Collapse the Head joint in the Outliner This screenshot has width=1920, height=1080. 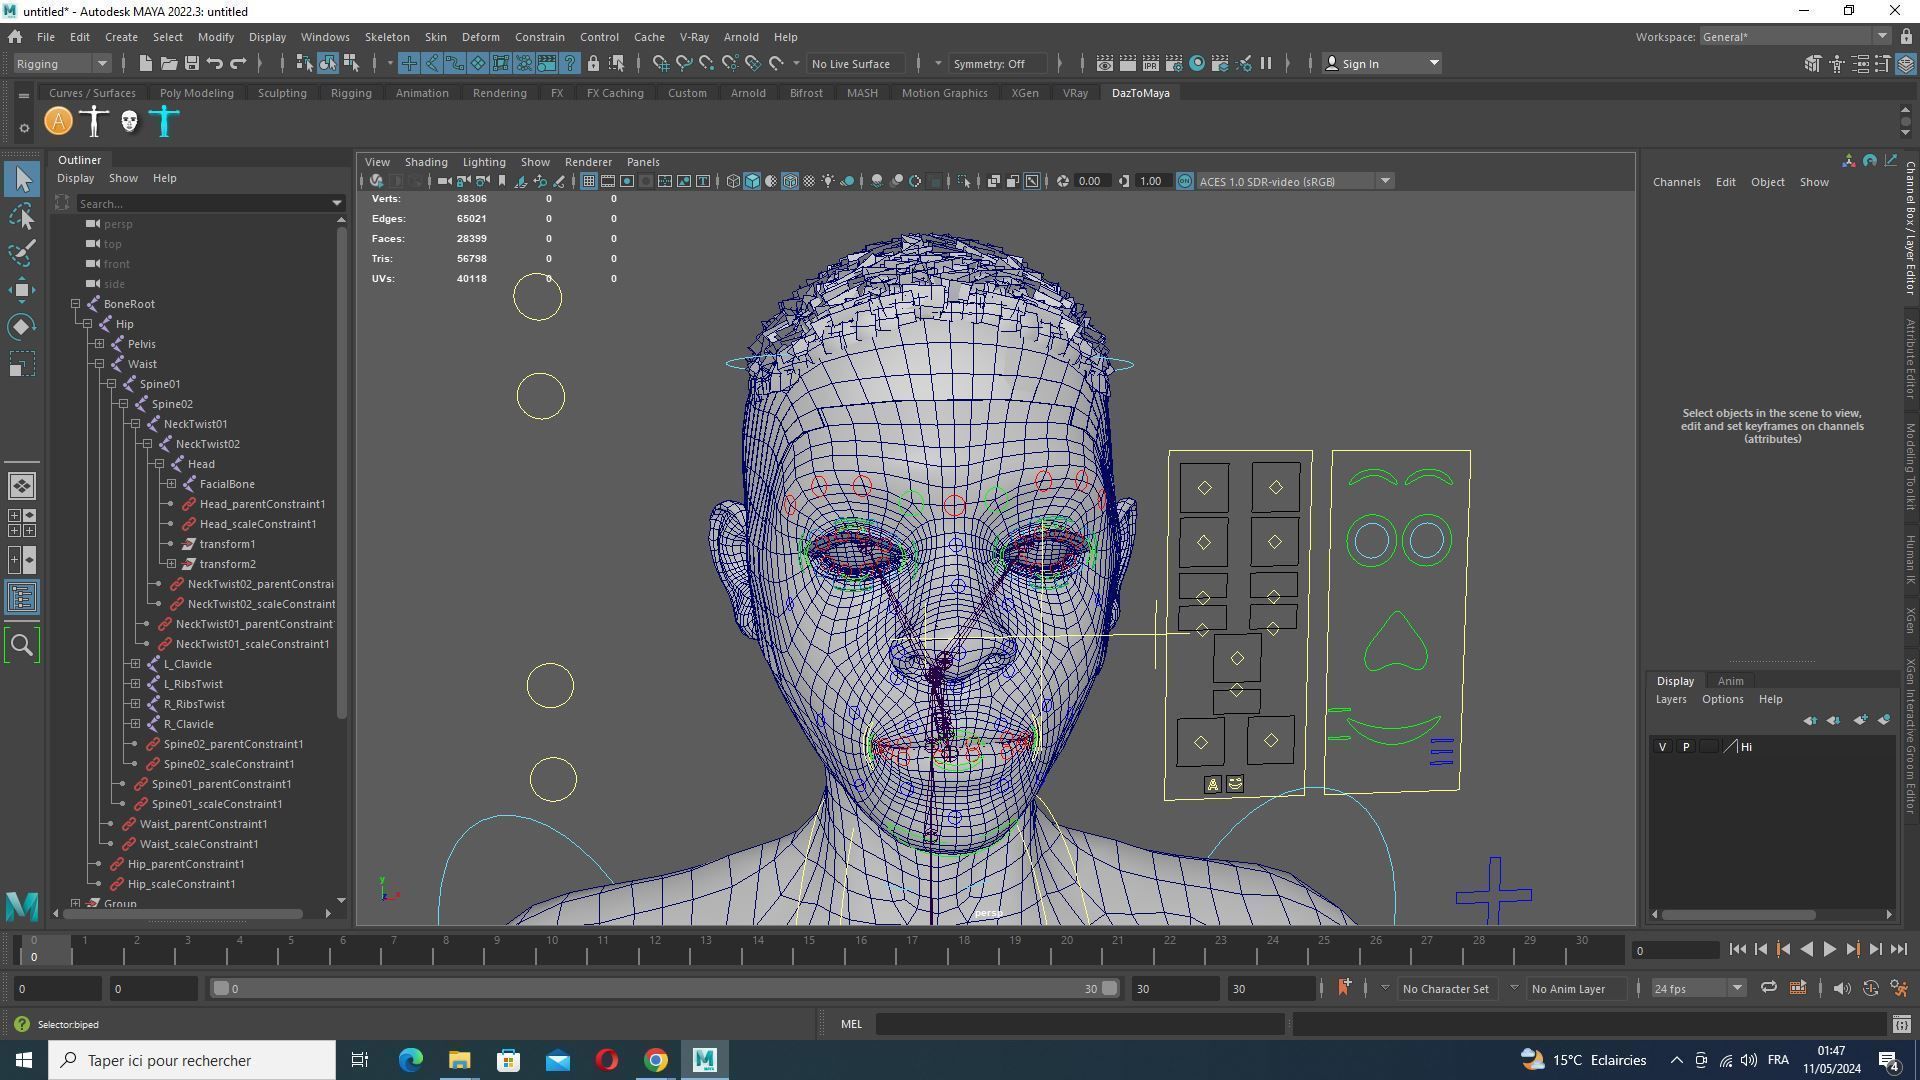(159, 464)
